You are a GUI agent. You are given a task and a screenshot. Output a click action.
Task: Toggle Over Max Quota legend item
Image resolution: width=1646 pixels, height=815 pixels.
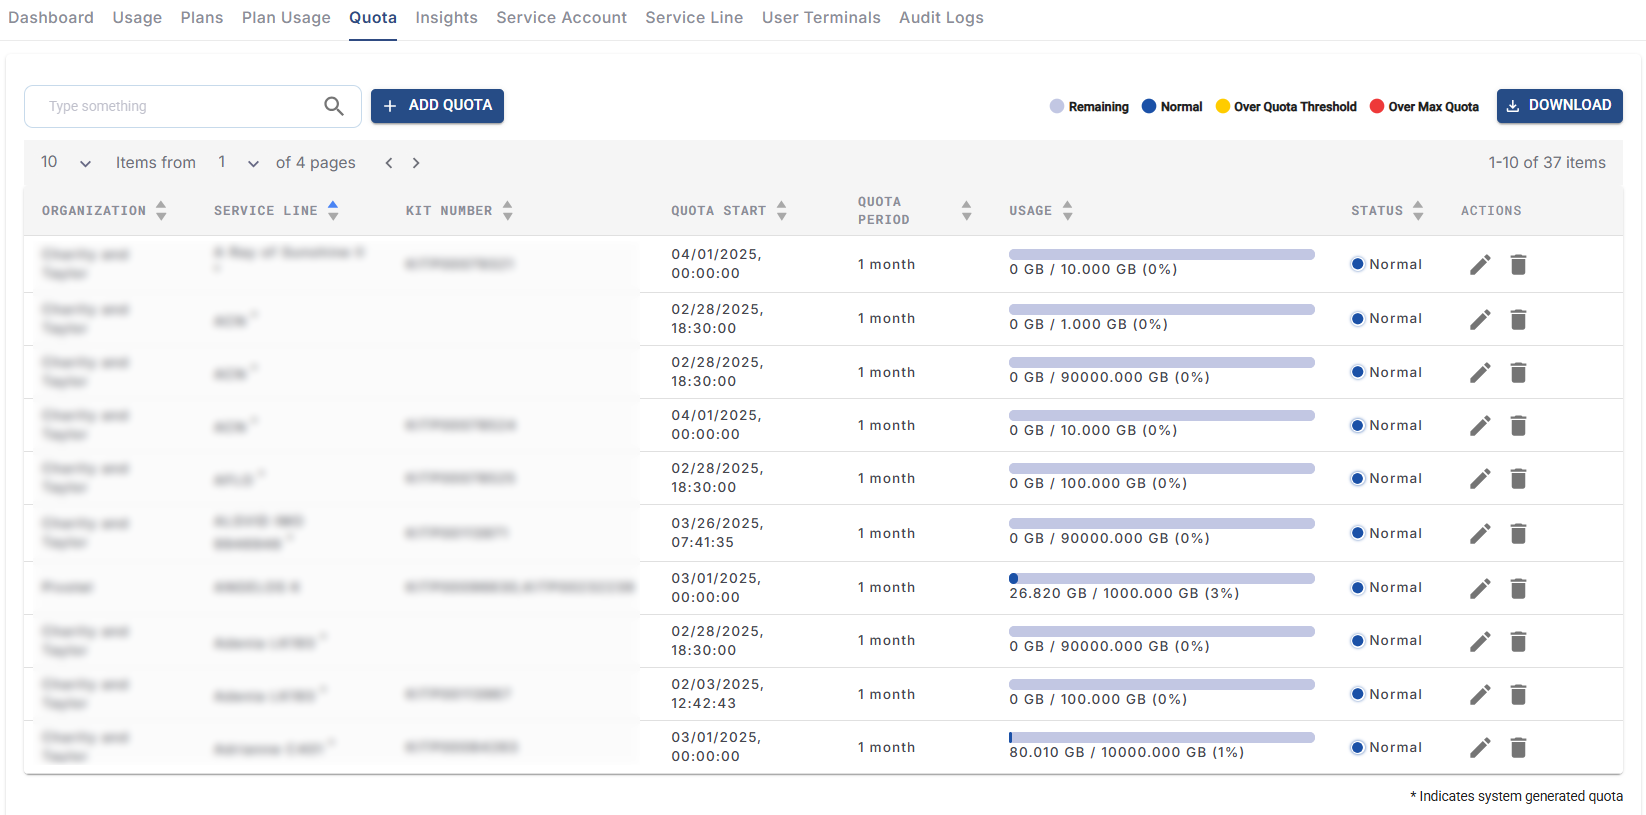point(1424,107)
